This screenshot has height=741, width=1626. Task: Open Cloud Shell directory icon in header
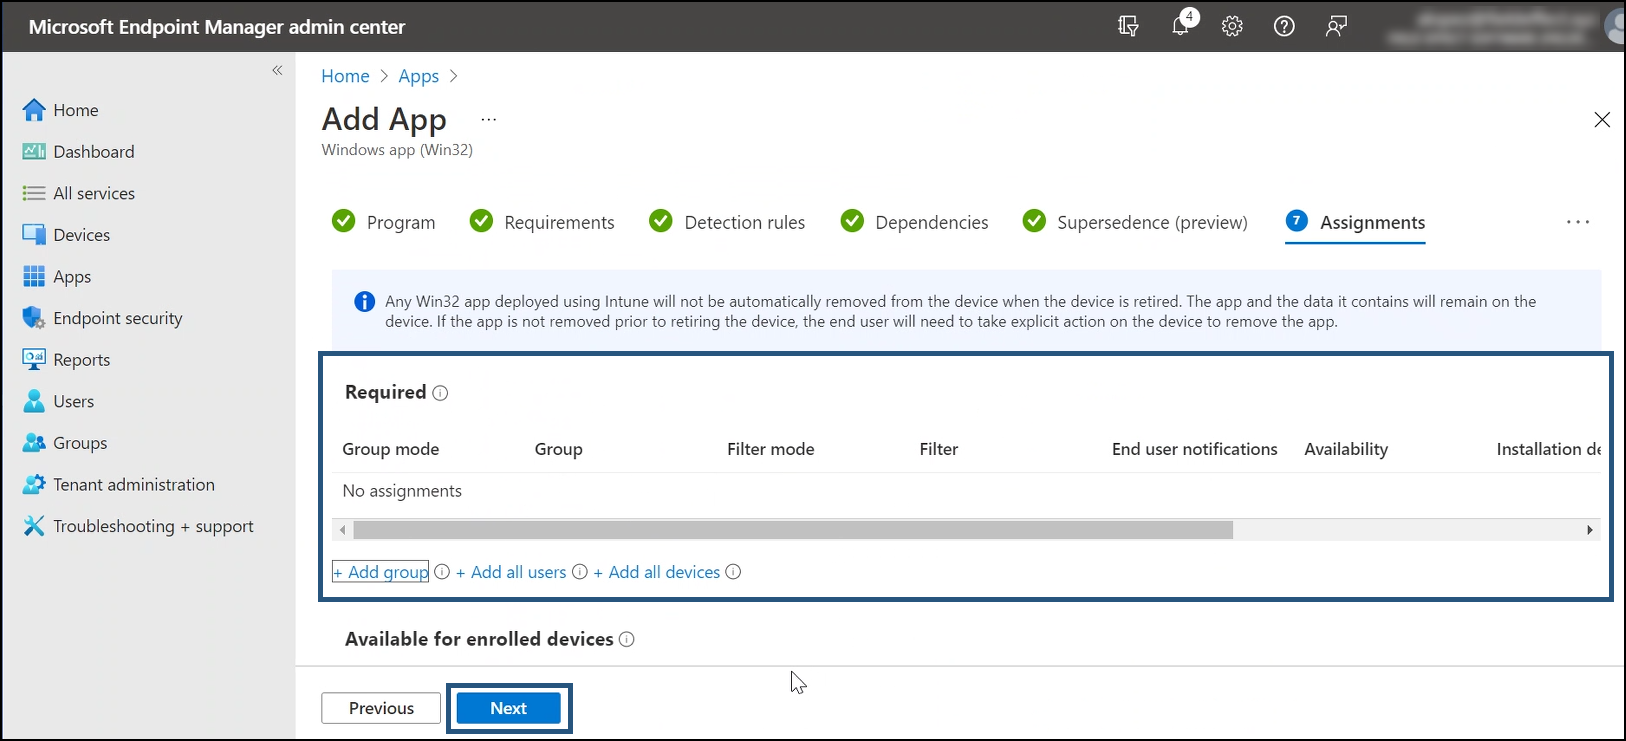(x=1128, y=26)
